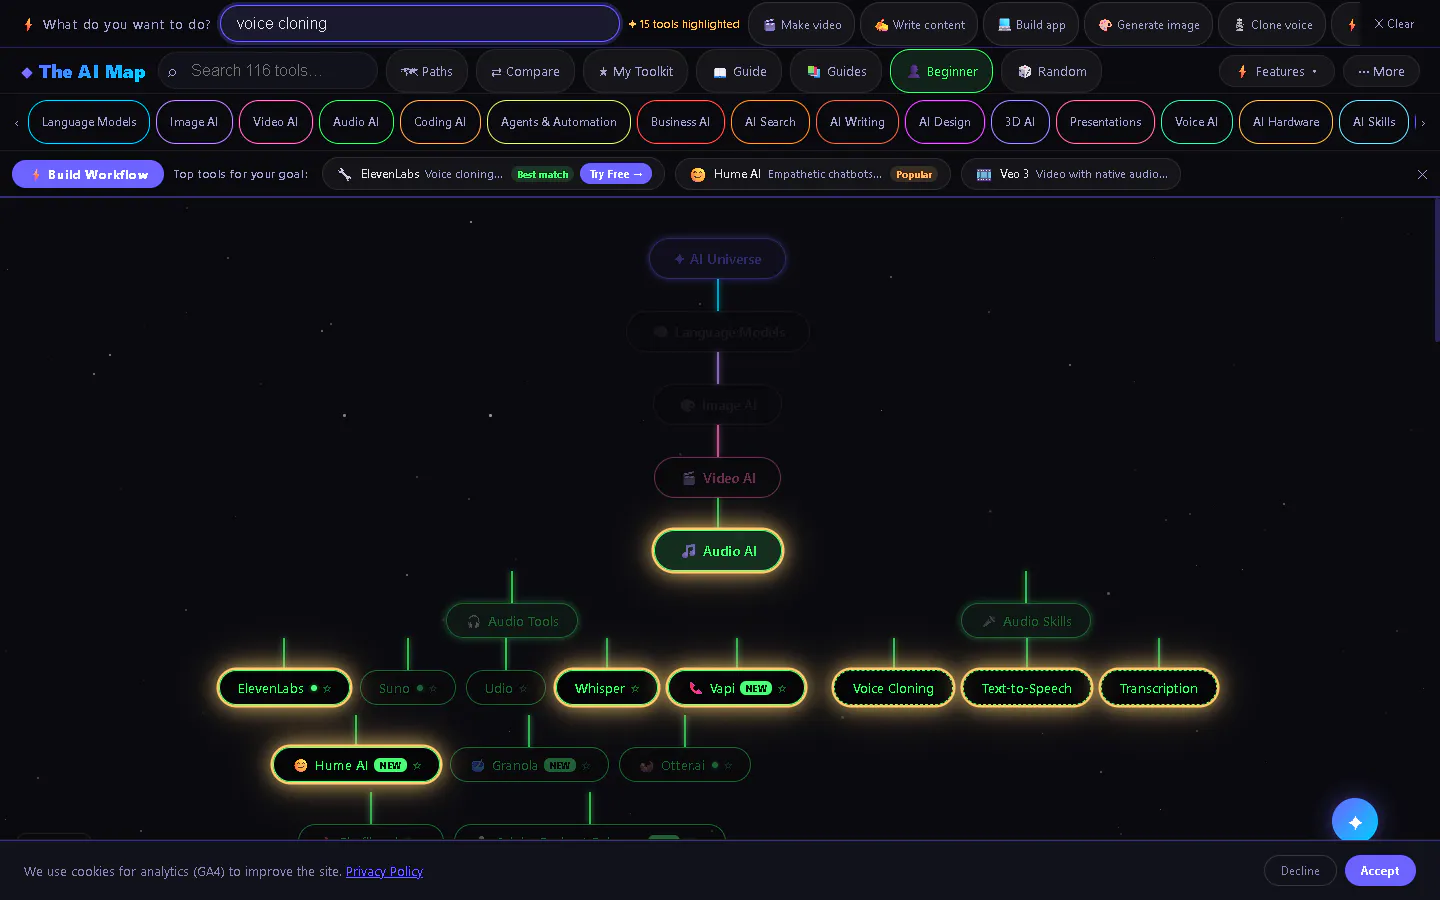Open the Video AI map node
The height and width of the screenshot is (900, 1440).
718,478
